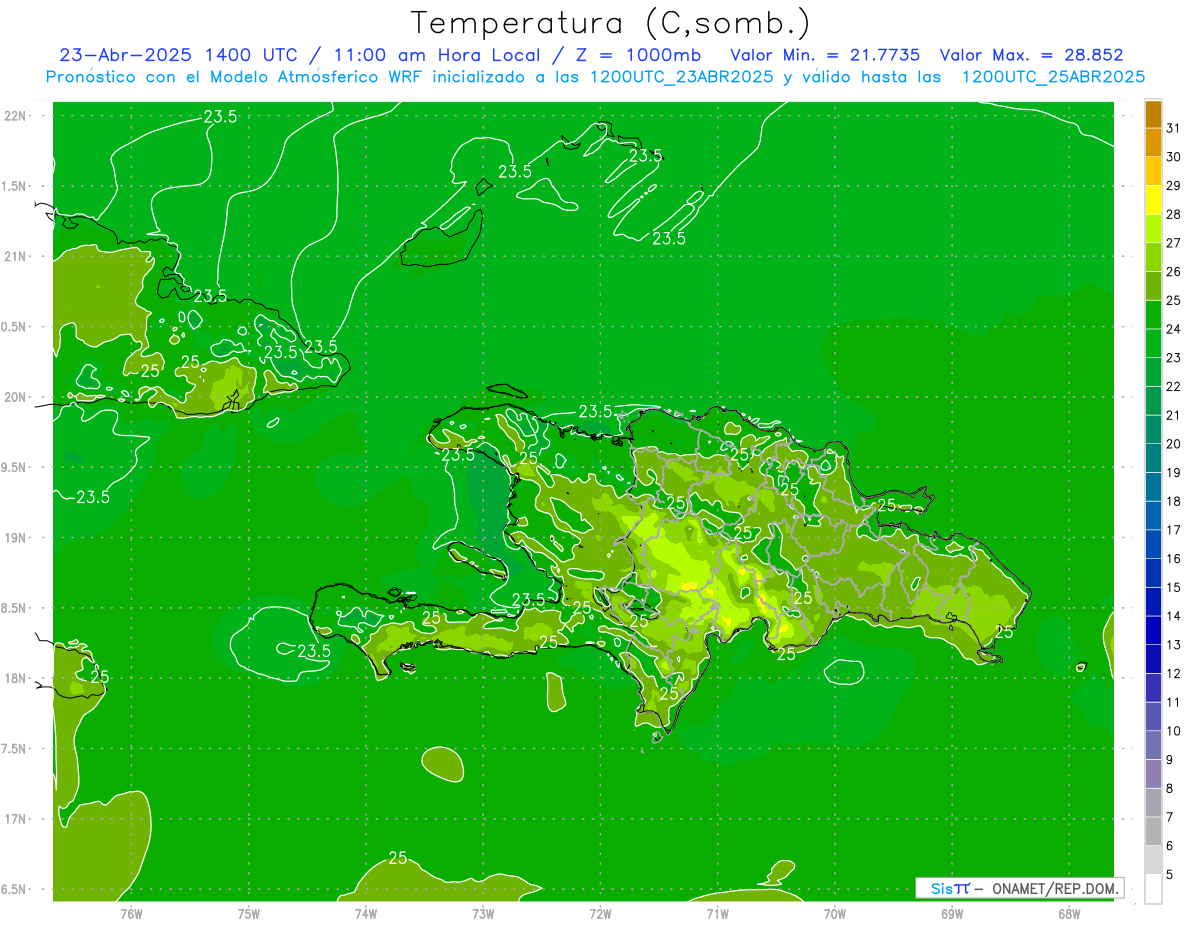Click the '17N' latitude axis label
Viewport: 1200px width, 927px height.
(x=14, y=819)
